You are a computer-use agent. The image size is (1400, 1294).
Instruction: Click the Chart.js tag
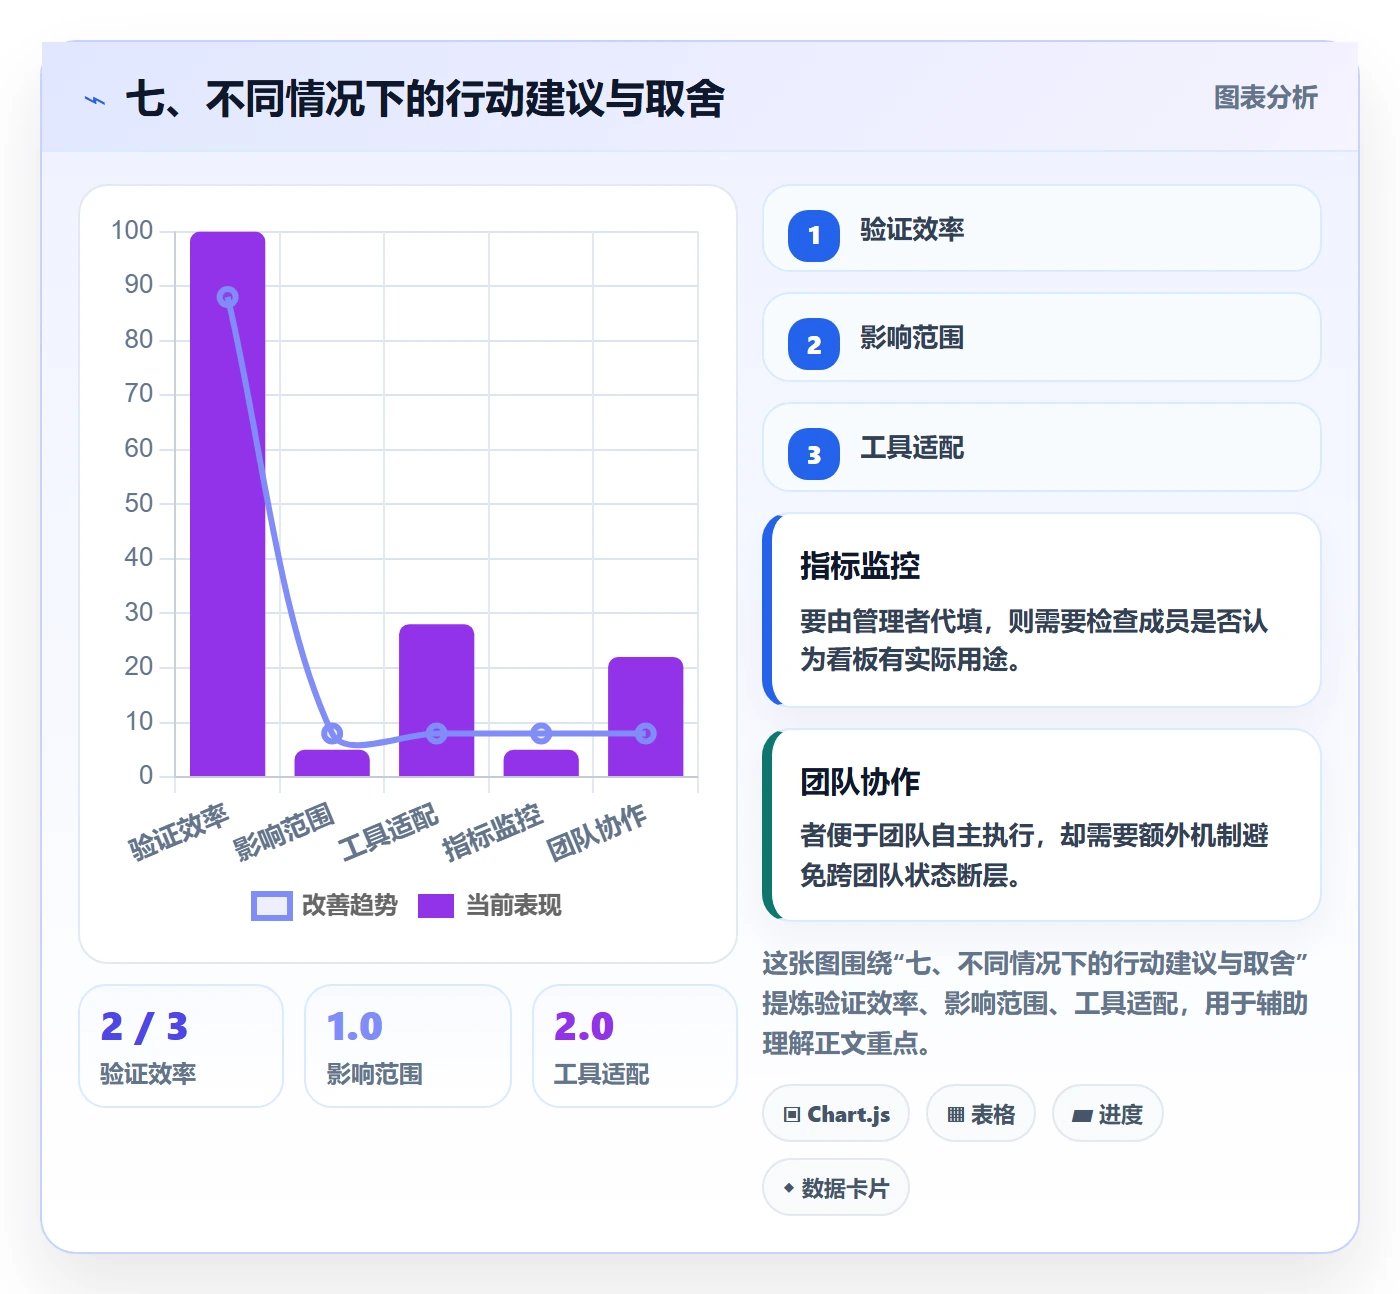coord(836,1114)
